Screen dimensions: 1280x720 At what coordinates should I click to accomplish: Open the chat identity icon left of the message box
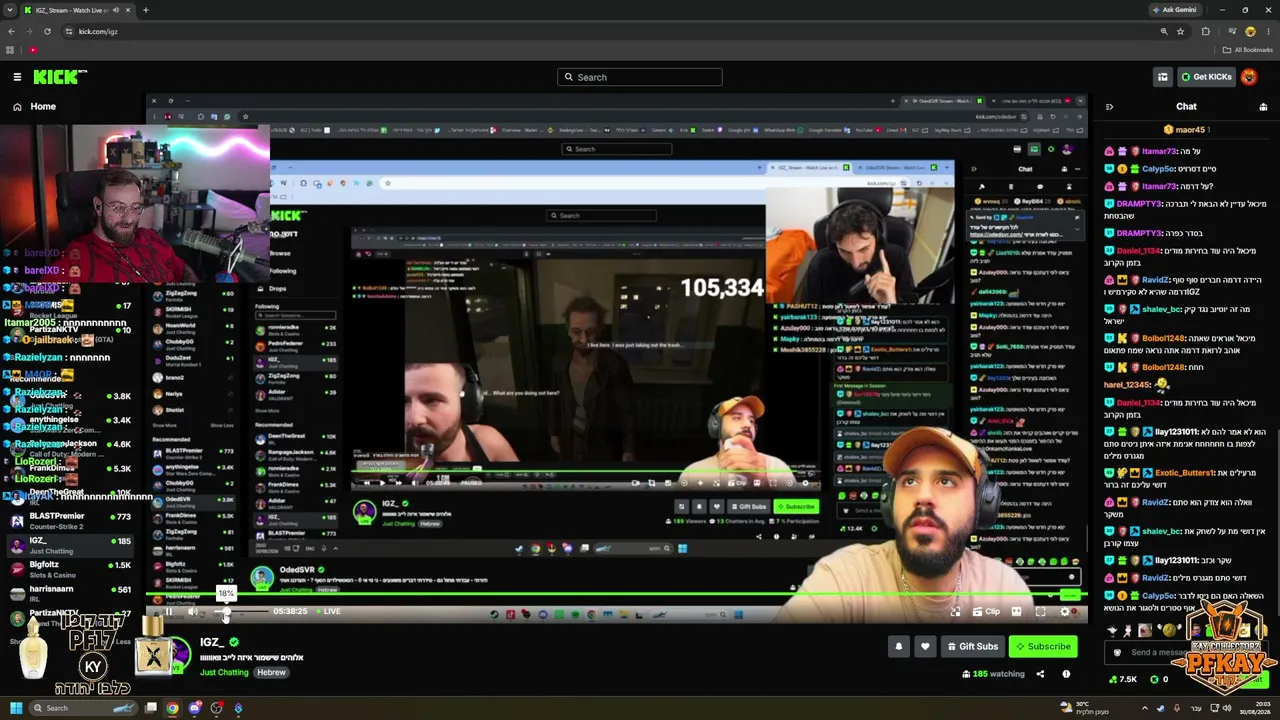1117,653
